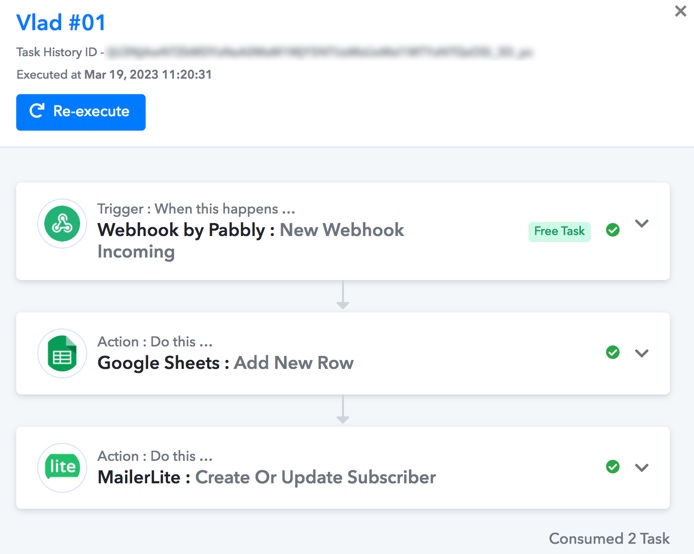Click the Webhook by Pabbly app icon
694x554 pixels.
pos(62,224)
